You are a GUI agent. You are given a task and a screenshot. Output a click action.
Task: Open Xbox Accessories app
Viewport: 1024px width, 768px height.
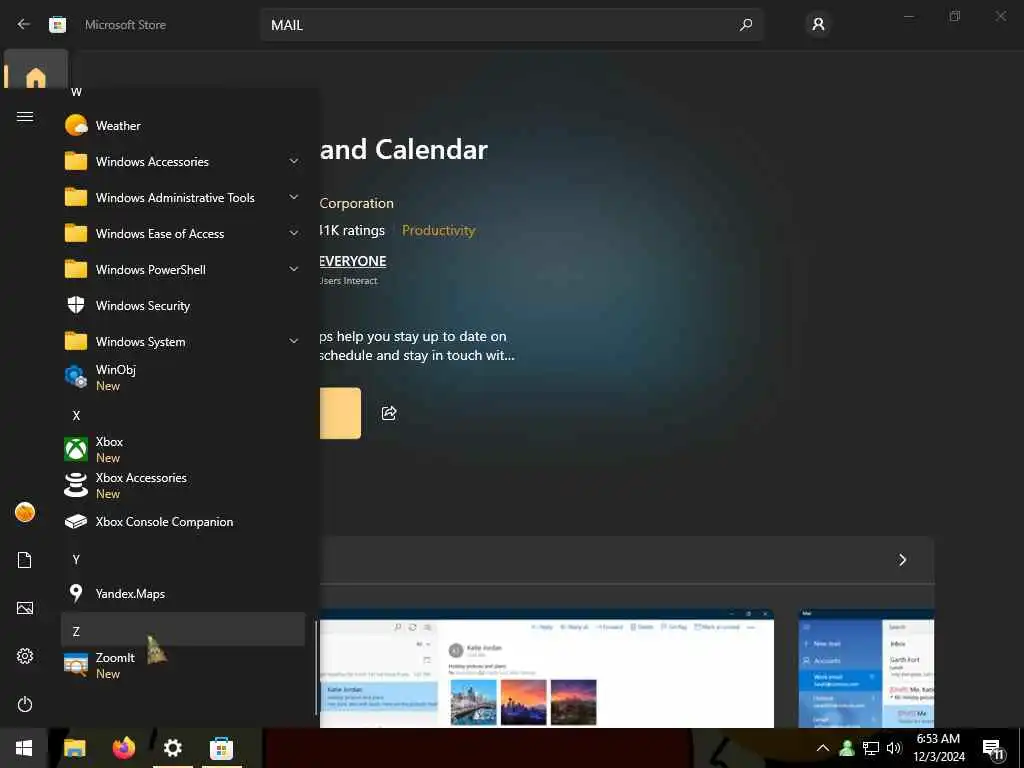coord(183,485)
